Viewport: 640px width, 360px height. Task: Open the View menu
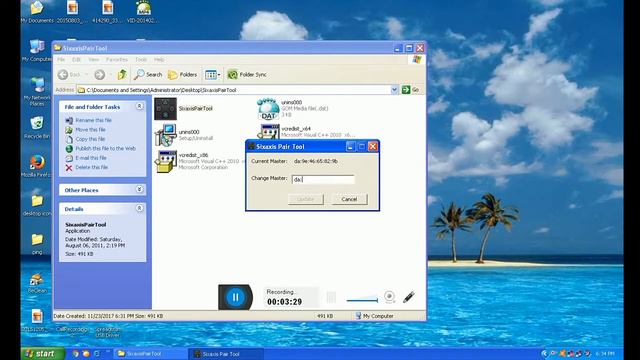(93, 60)
